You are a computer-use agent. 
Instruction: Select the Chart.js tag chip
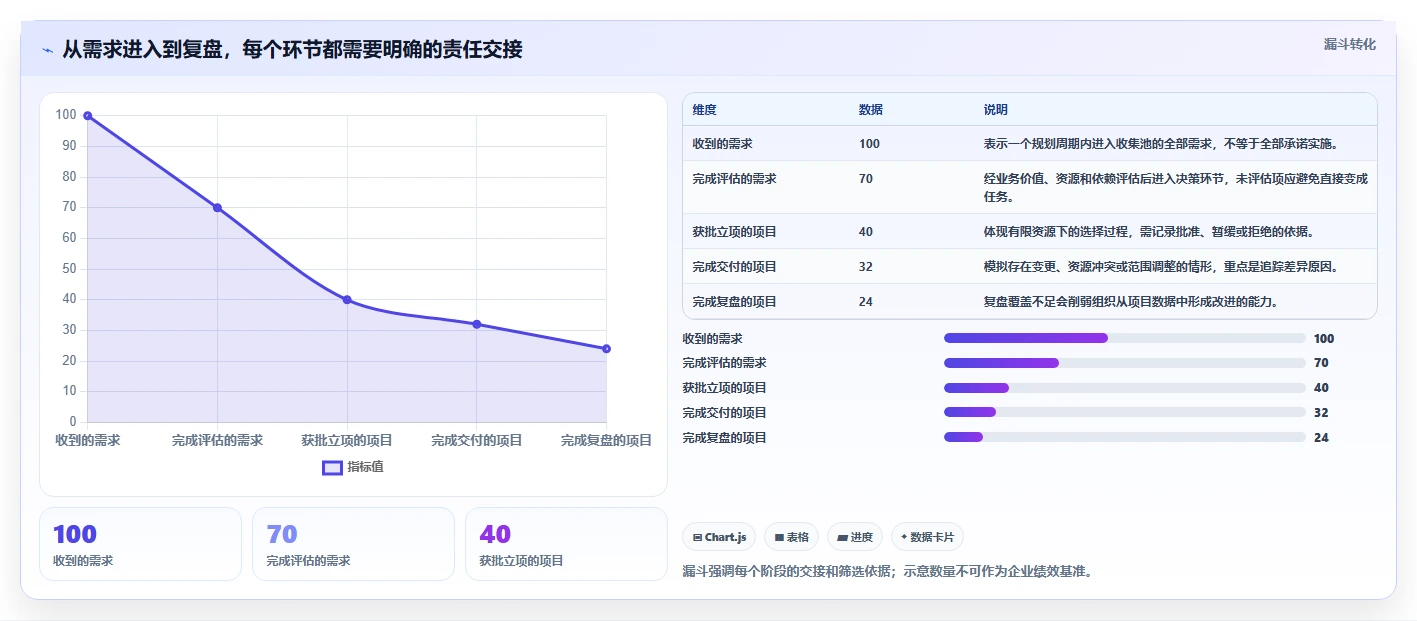tap(719, 537)
